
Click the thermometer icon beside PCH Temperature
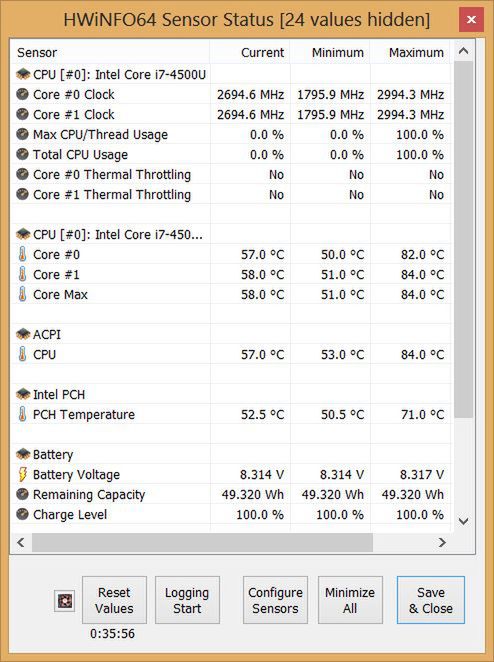(22, 414)
